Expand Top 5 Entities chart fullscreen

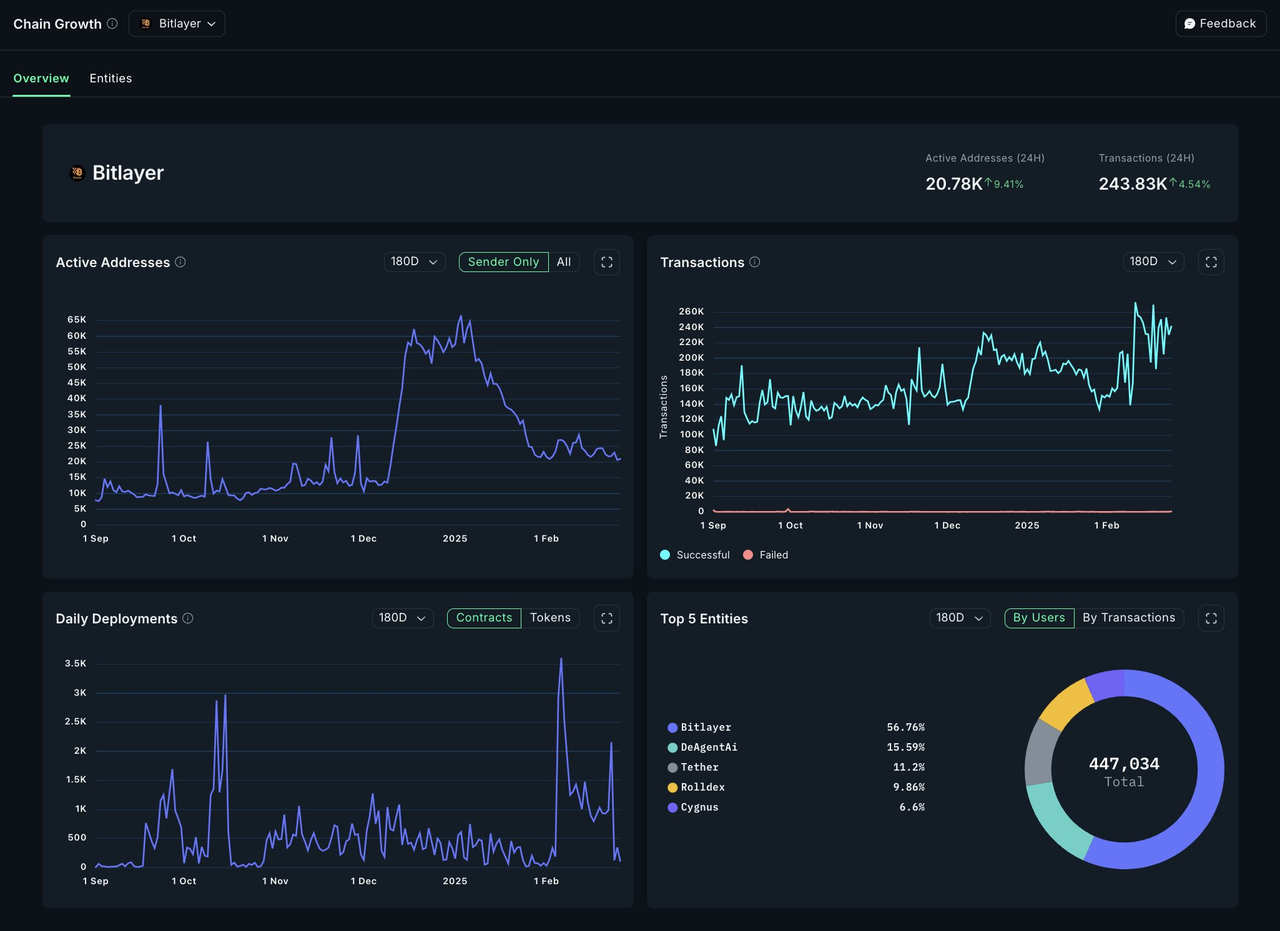(1211, 618)
